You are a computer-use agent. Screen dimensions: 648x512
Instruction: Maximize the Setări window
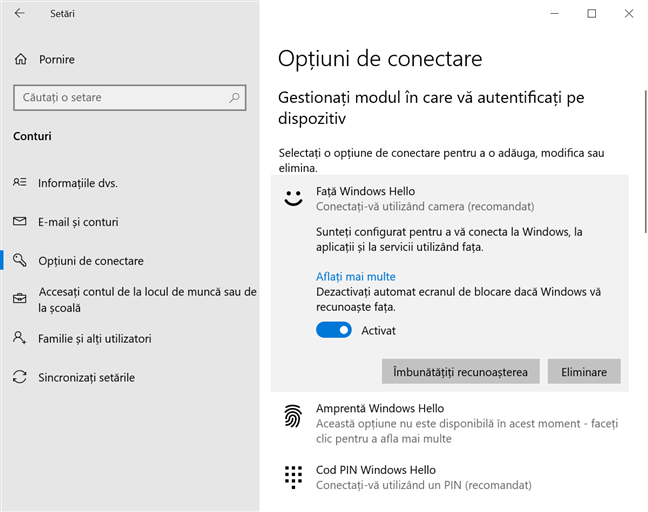tap(591, 14)
